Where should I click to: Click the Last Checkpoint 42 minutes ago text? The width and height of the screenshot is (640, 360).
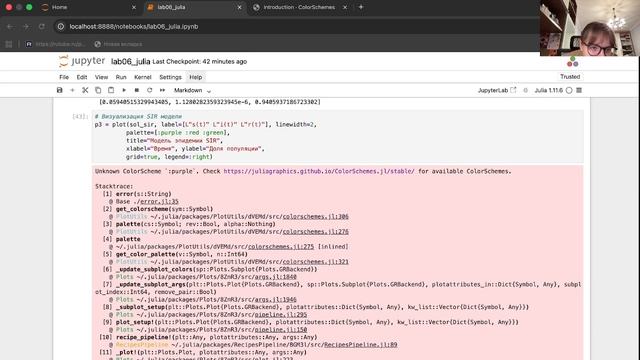click(x=200, y=62)
